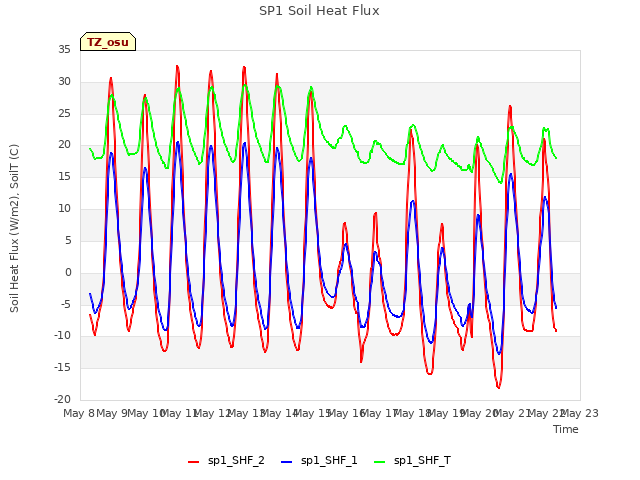The width and height of the screenshot is (640, 480).
Task: Click the 0 y-axis tick label
Action: click(x=68, y=272)
